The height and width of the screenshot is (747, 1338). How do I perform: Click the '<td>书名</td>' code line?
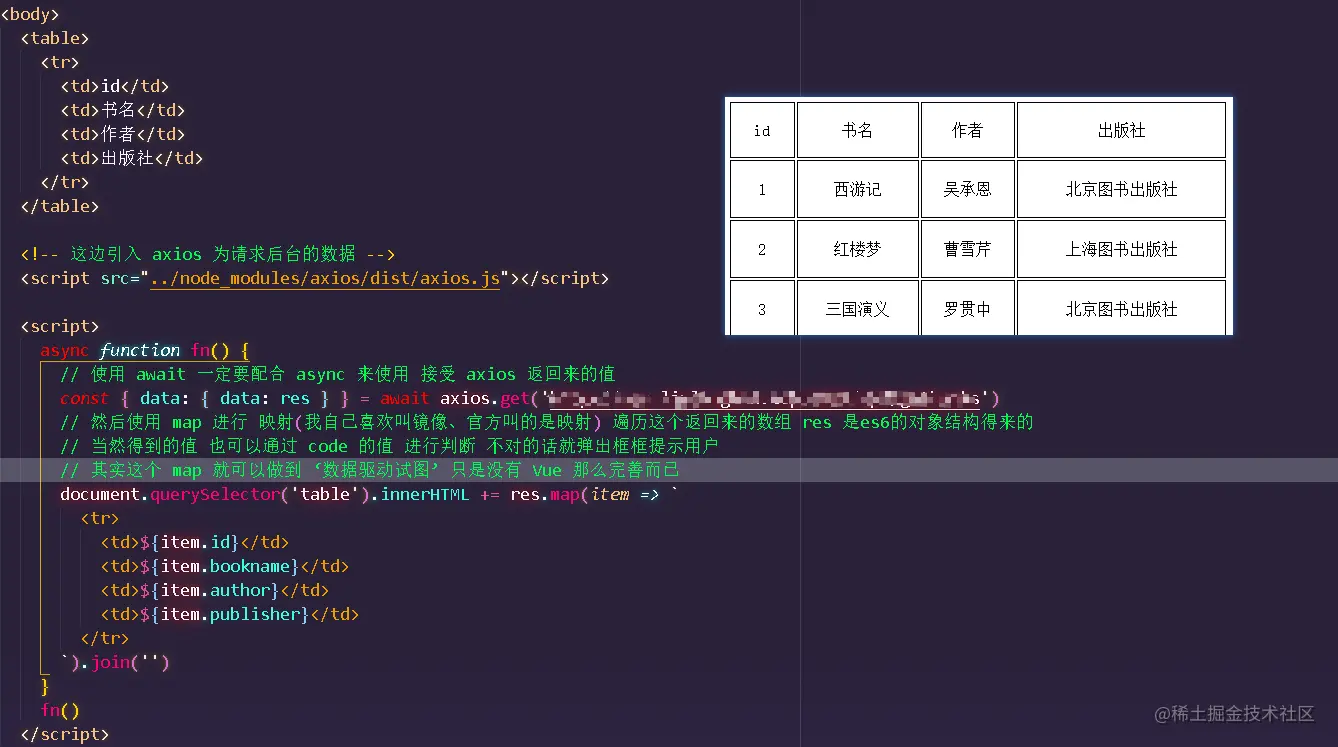click(x=123, y=110)
